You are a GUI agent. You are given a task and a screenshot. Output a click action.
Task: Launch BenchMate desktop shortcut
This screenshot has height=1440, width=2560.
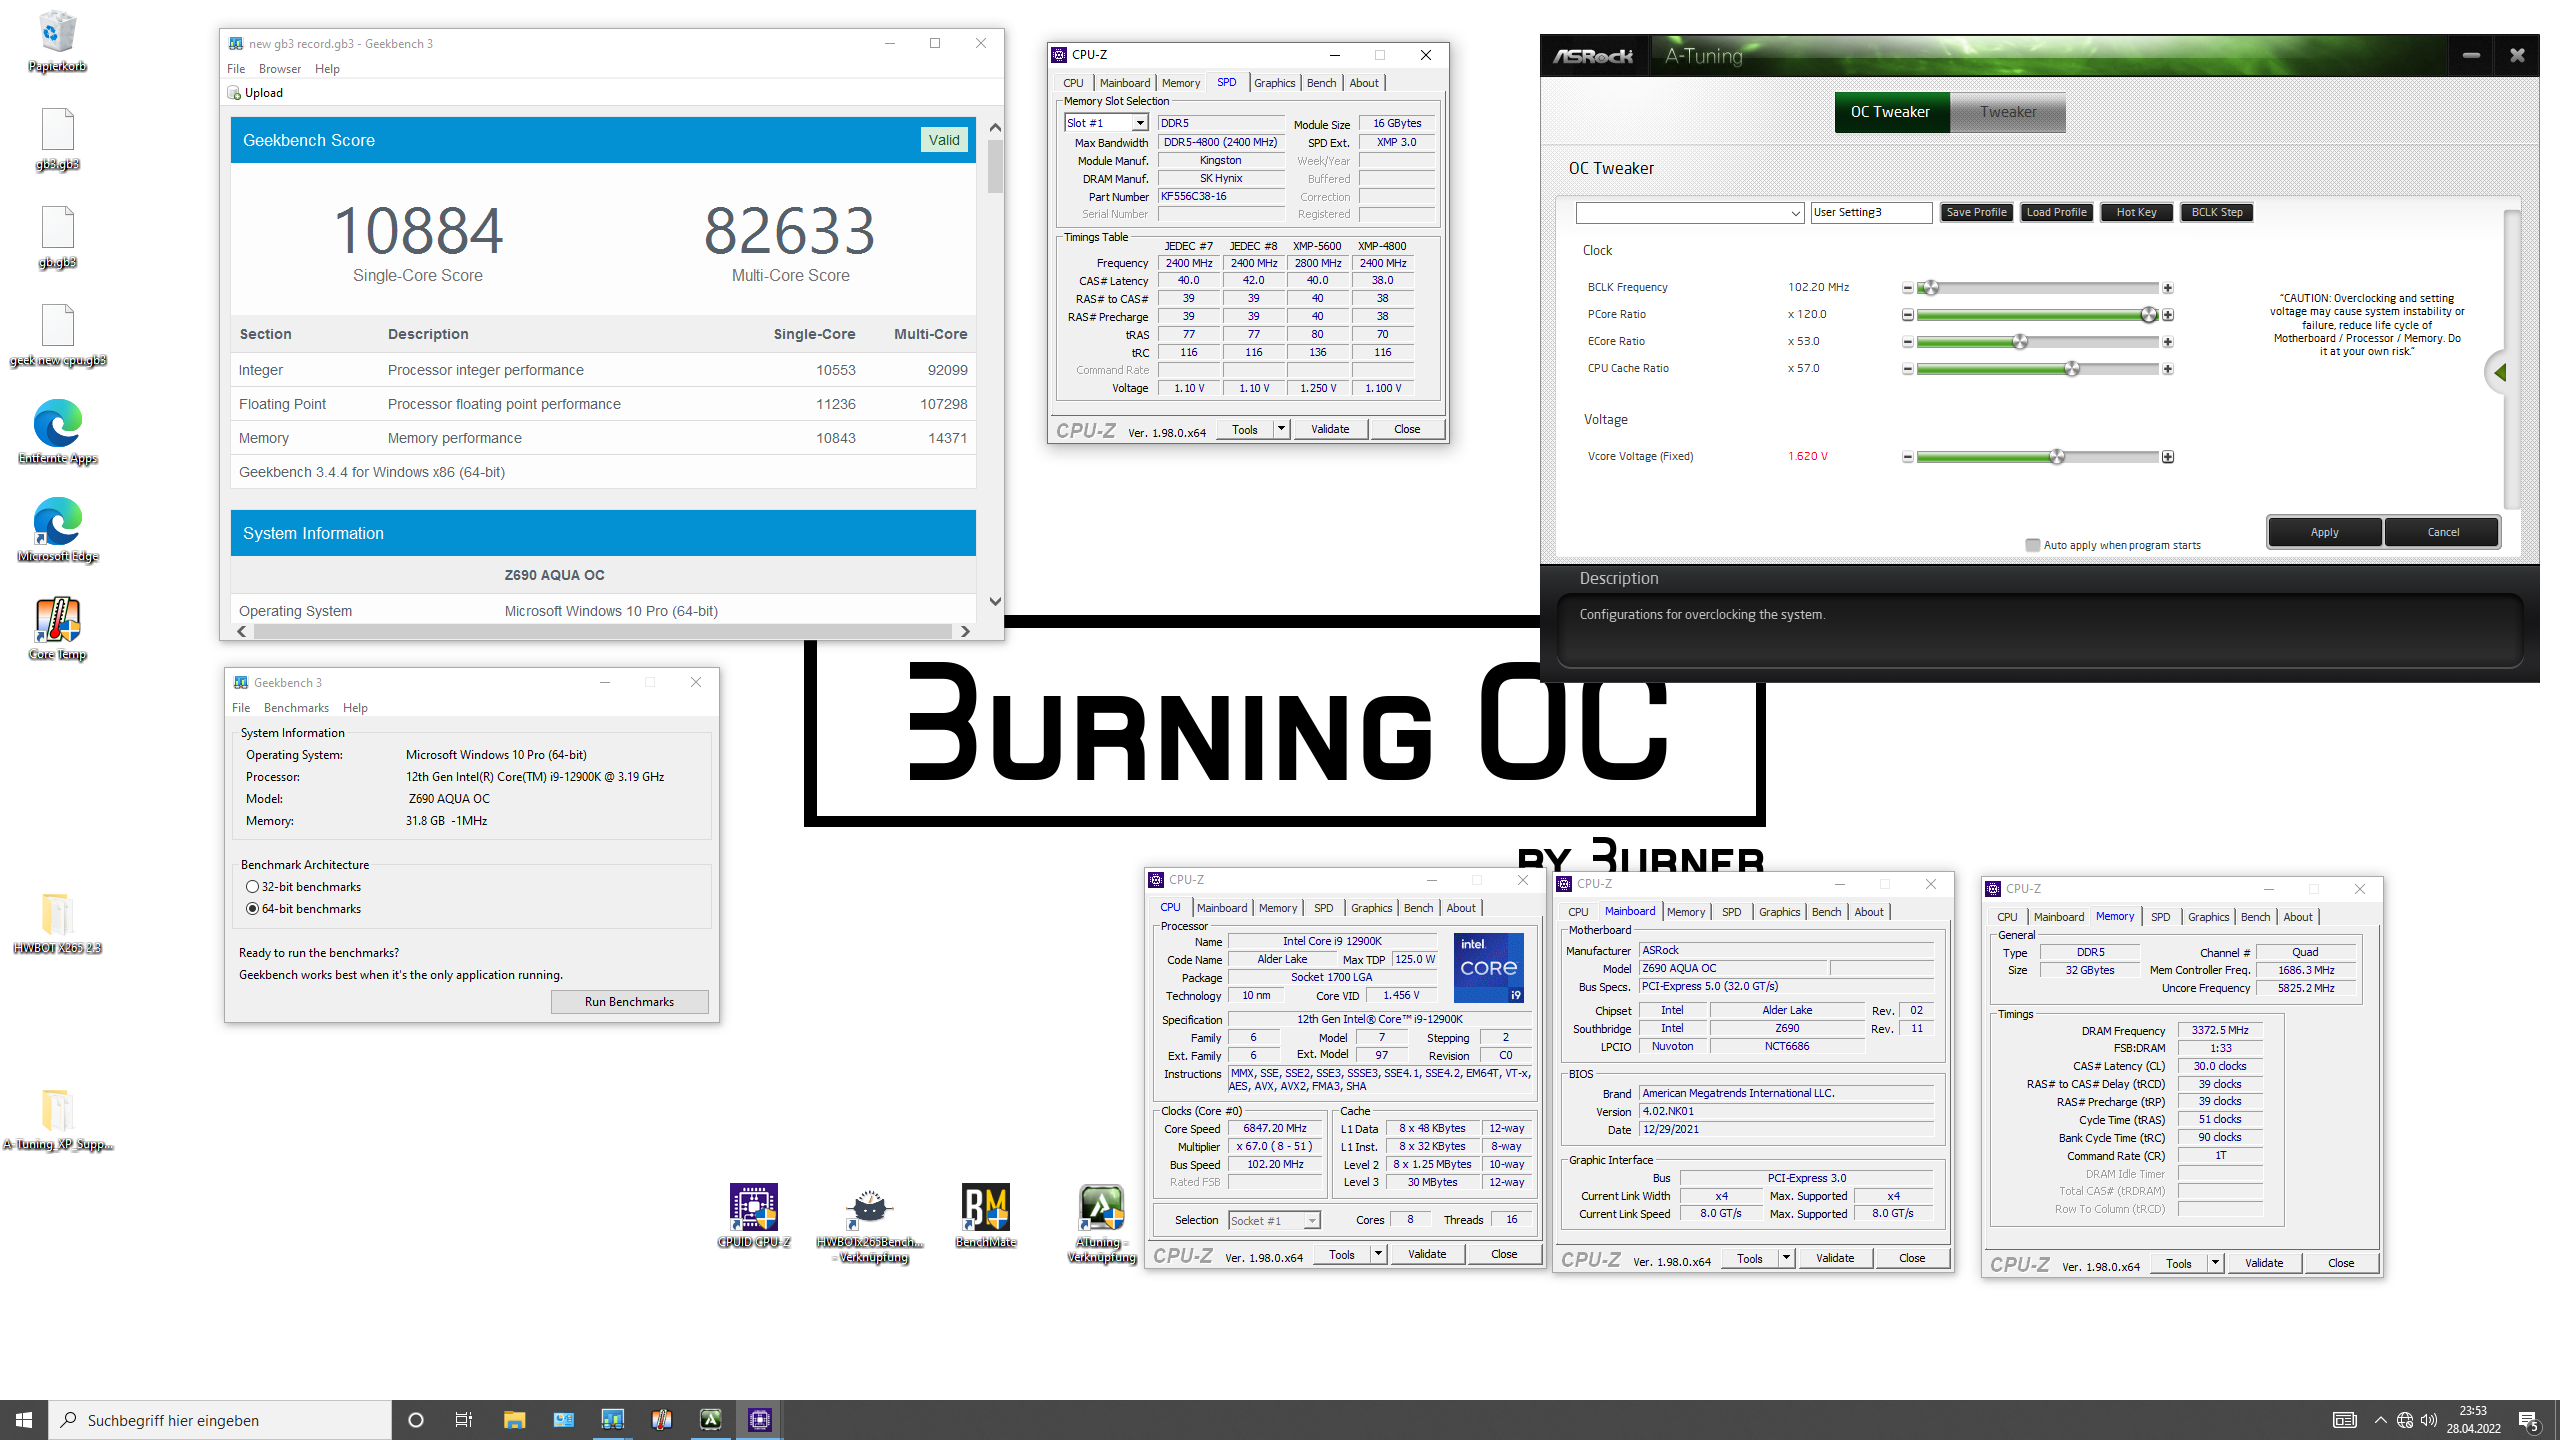pyautogui.click(x=985, y=1215)
